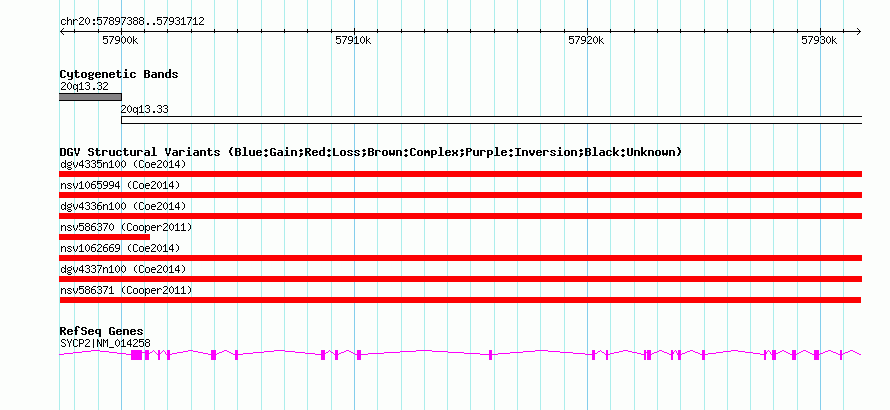Click the short red bar of nsv586370

pyautogui.click(x=104, y=237)
